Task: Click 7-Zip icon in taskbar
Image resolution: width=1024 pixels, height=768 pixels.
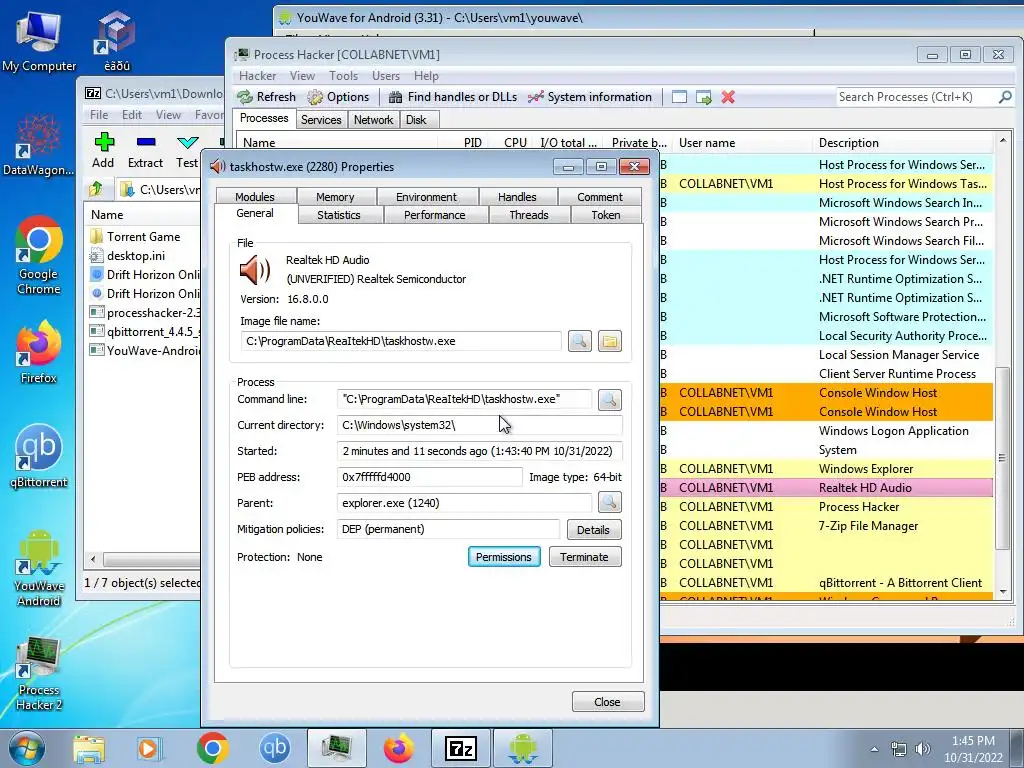Action: [460, 748]
